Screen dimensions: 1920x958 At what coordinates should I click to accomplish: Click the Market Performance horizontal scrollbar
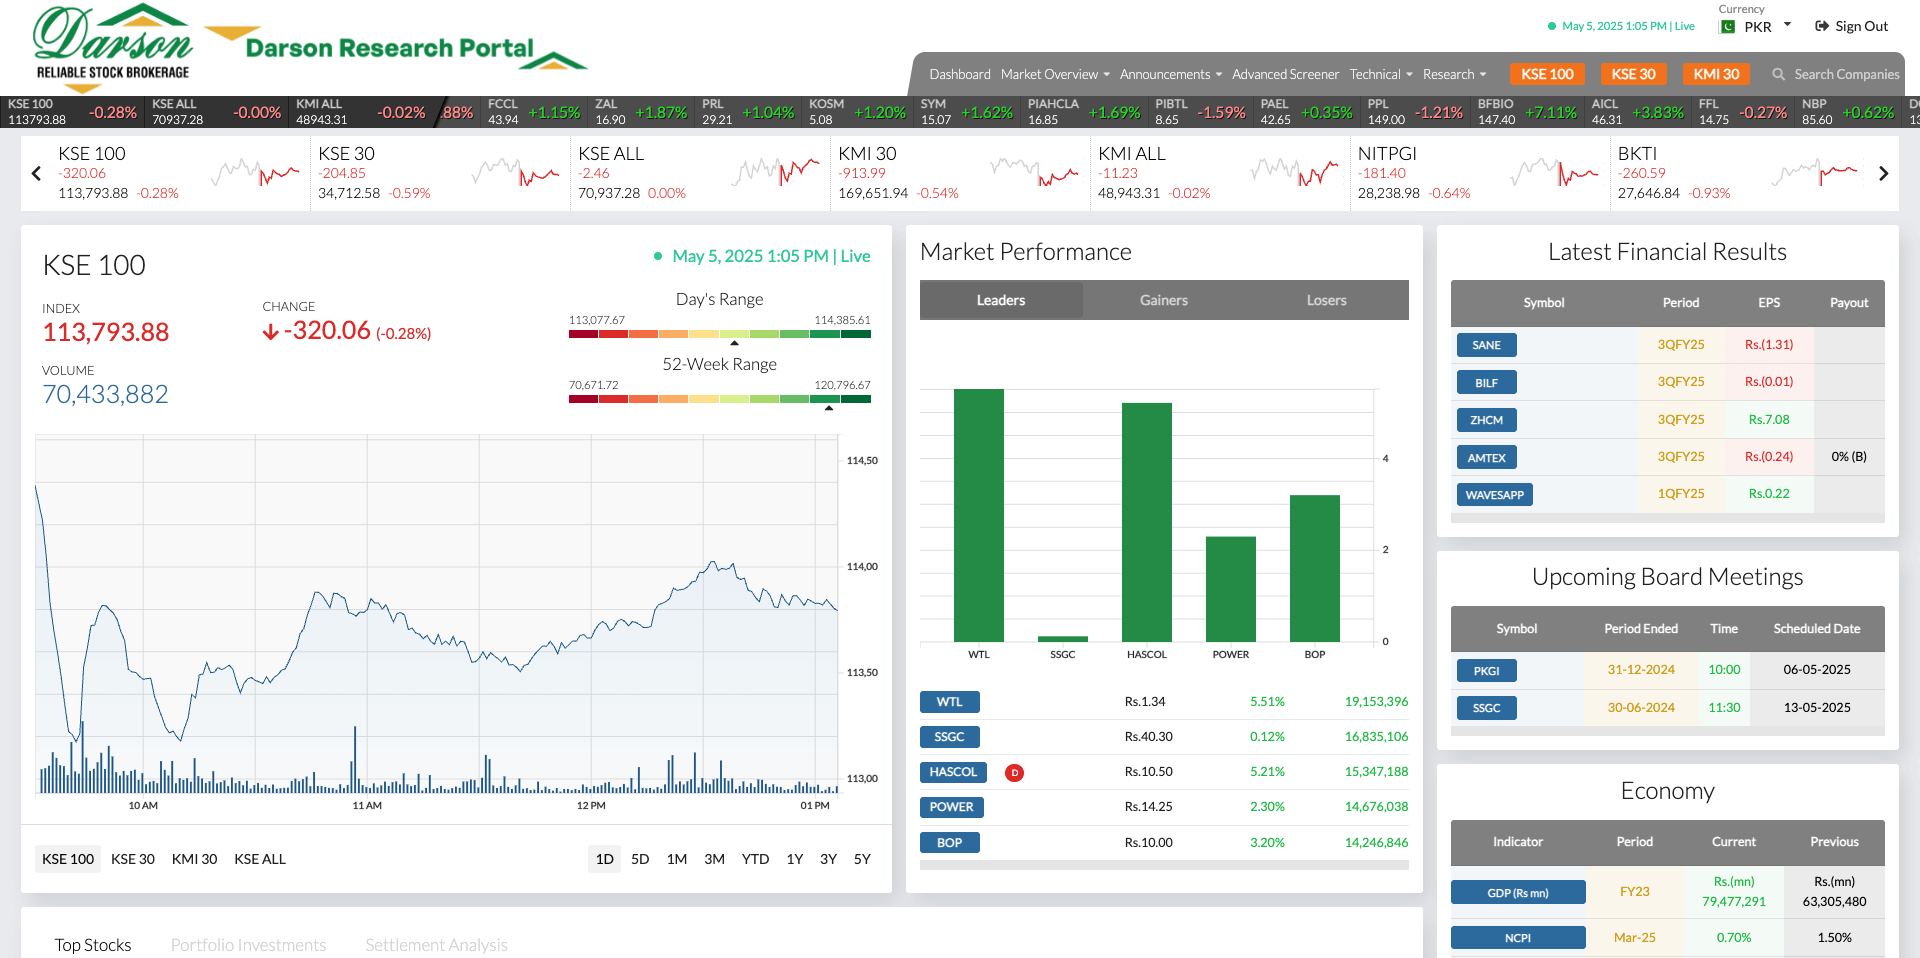[1164, 865]
